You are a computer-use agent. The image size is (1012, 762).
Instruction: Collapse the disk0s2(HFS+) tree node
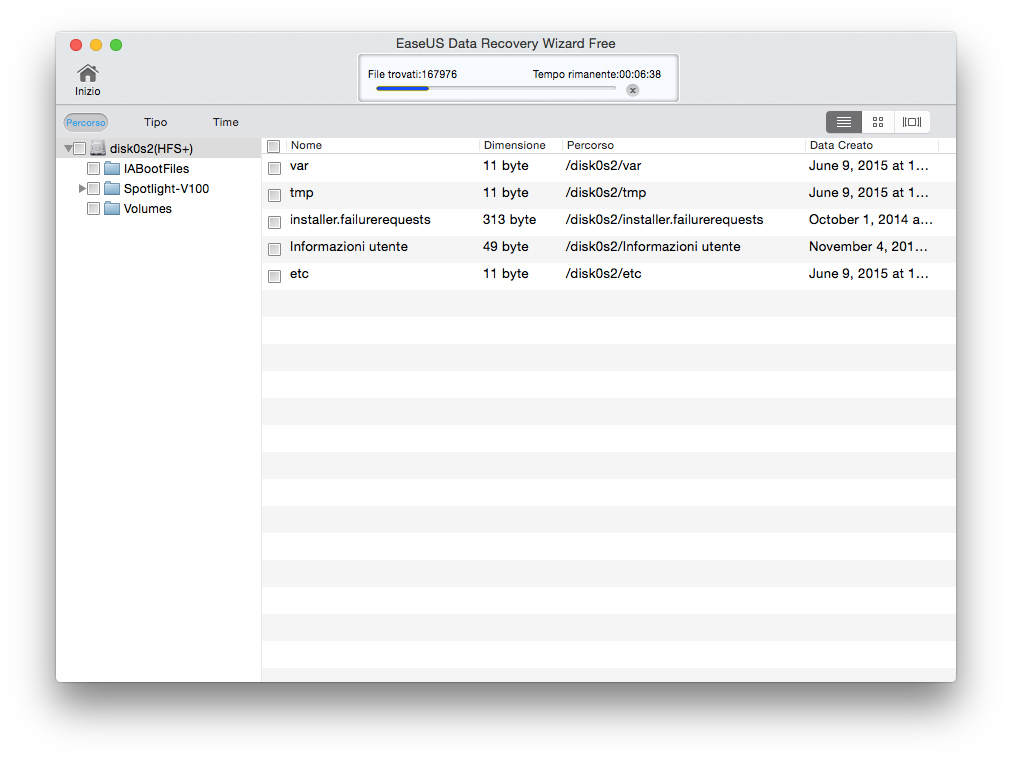[x=68, y=149]
